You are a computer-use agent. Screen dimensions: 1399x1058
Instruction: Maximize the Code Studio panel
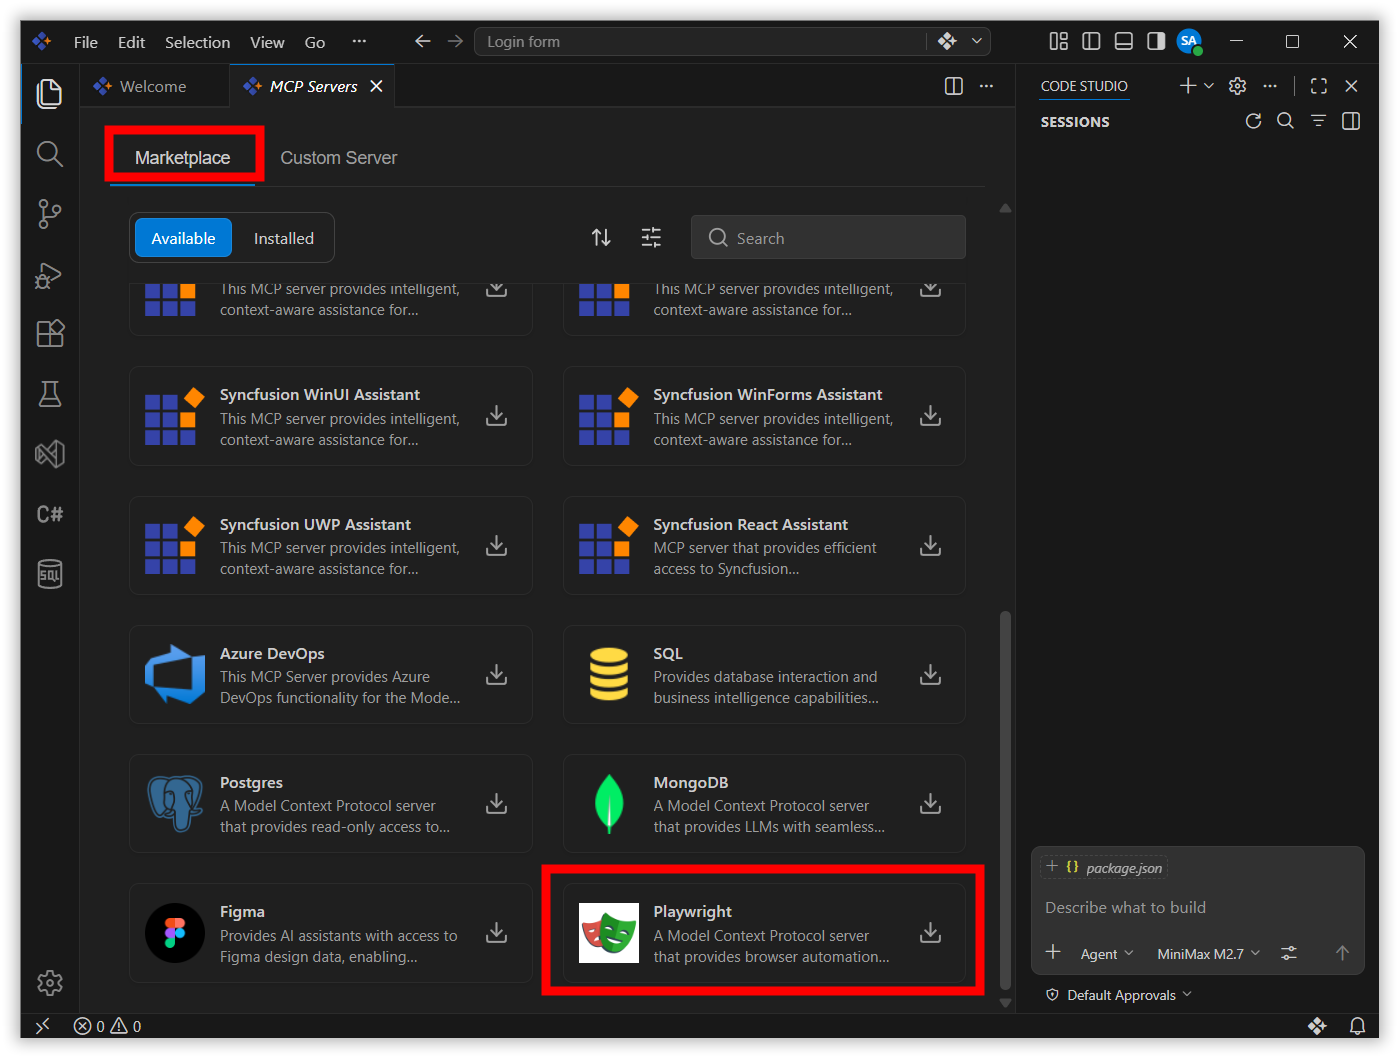coord(1319,86)
